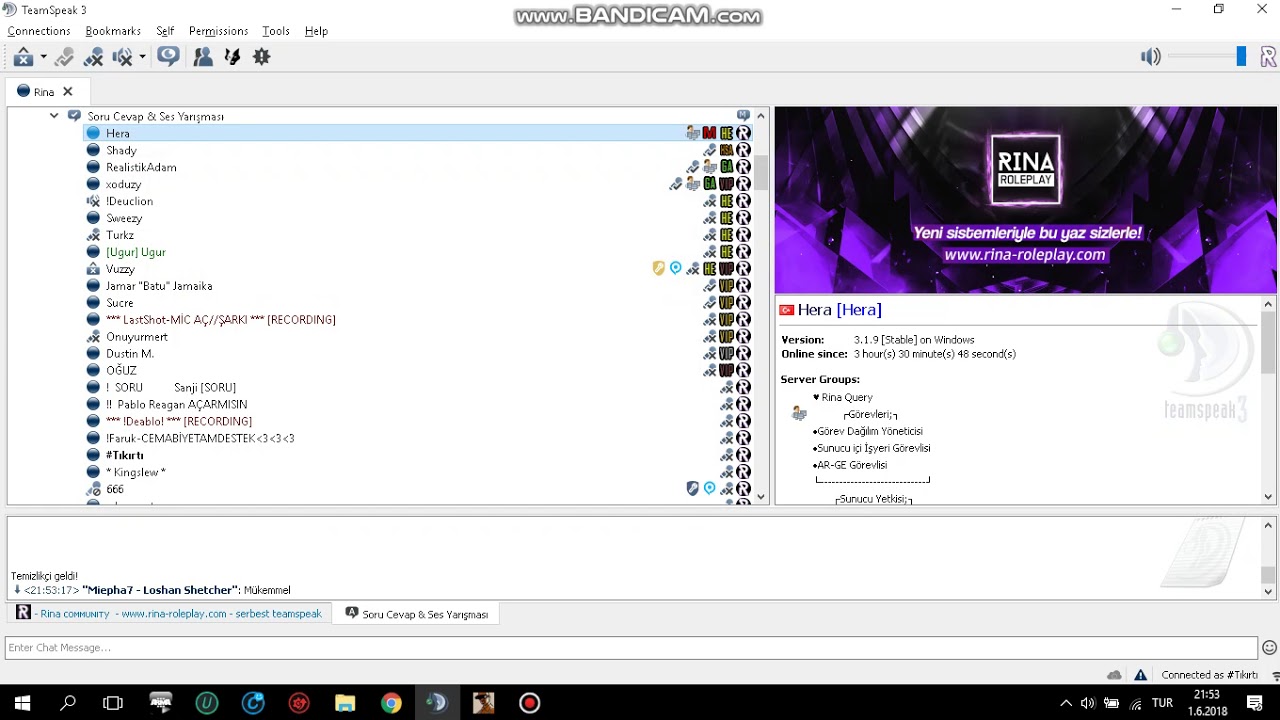The width and height of the screenshot is (1280, 720).
Task: Open the dropdown arrow next to mute speakers
Action: [x=142, y=57]
